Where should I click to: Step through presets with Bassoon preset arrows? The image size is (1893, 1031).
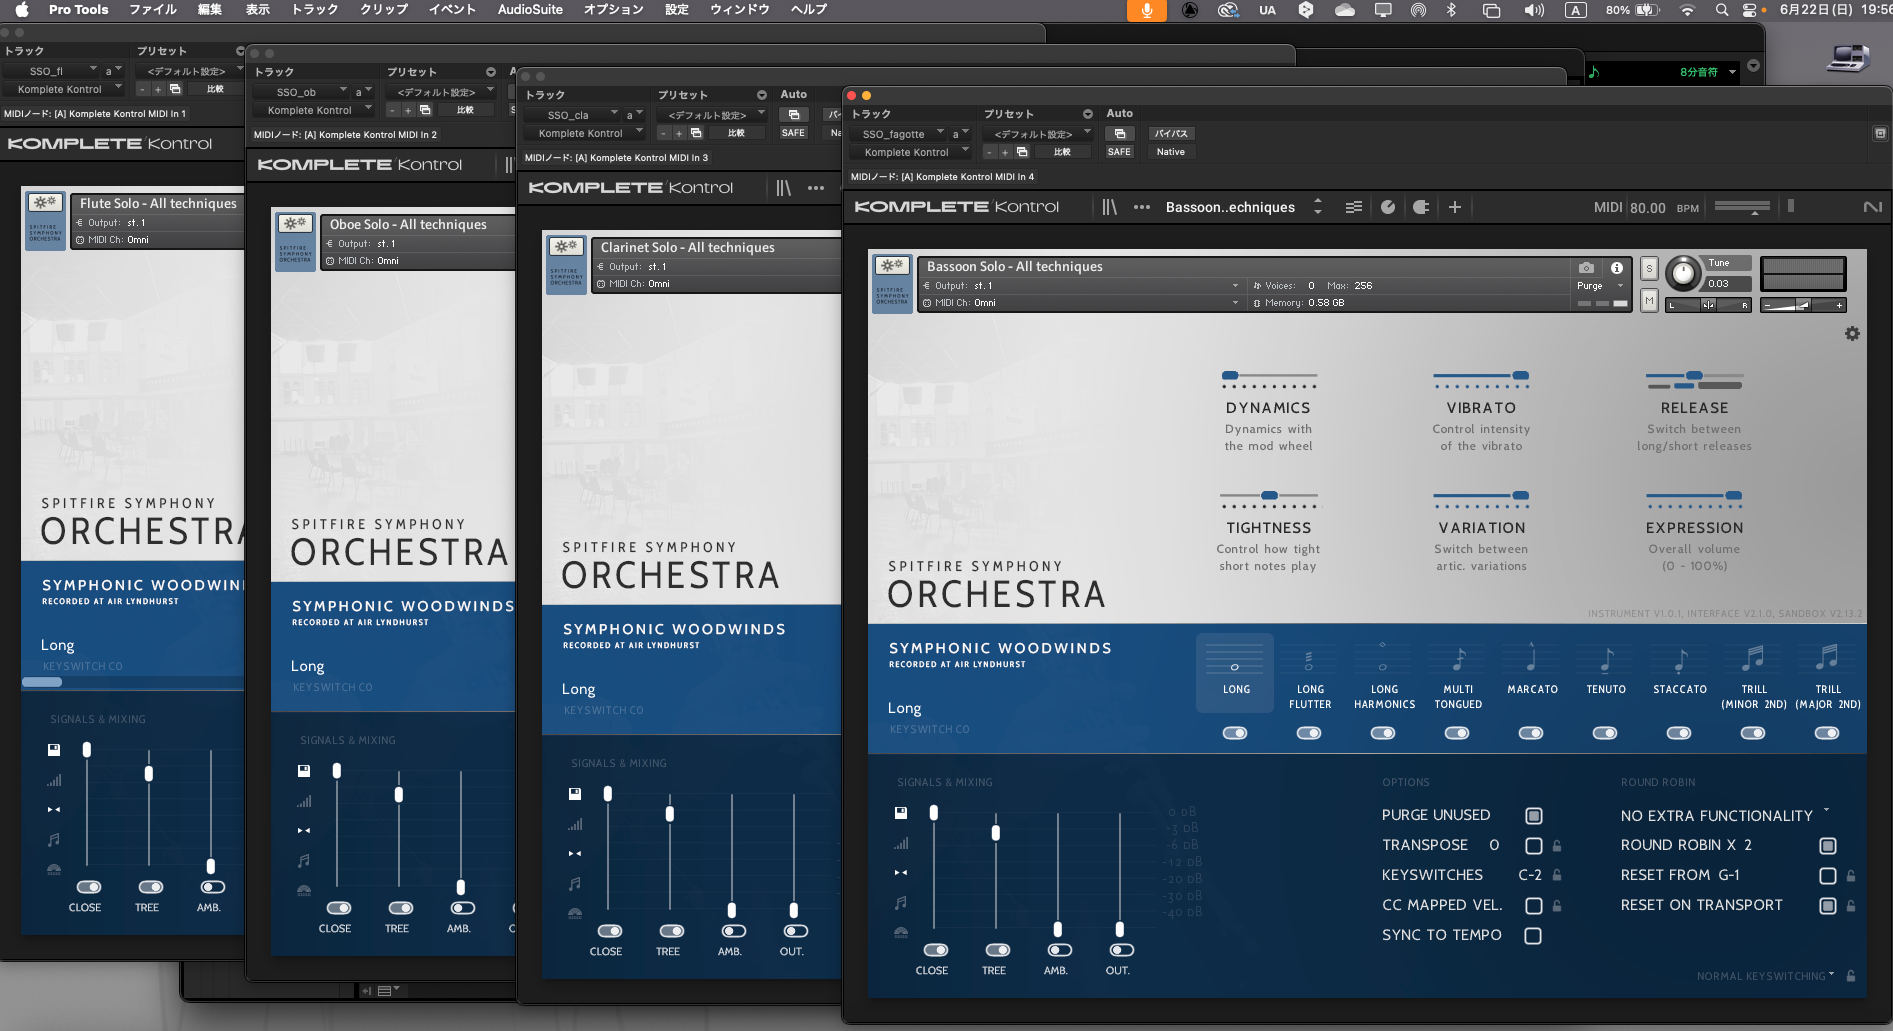tap(1318, 207)
